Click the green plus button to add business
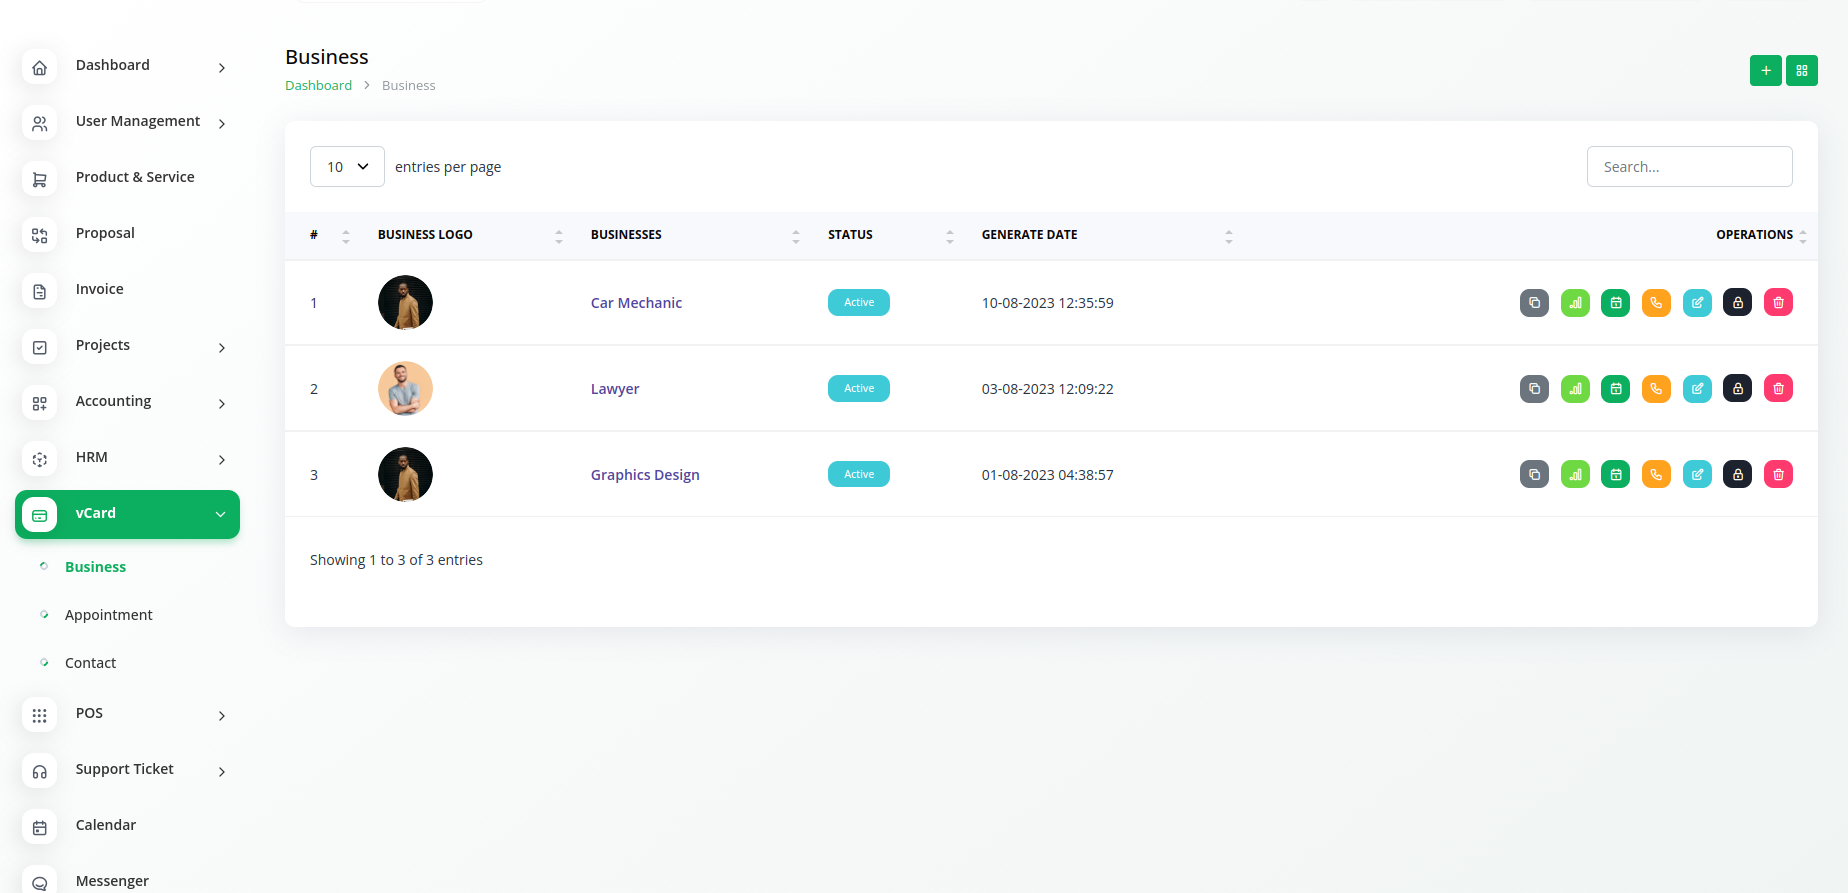The width and height of the screenshot is (1848, 893). pyautogui.click(x=1765, y=71)
